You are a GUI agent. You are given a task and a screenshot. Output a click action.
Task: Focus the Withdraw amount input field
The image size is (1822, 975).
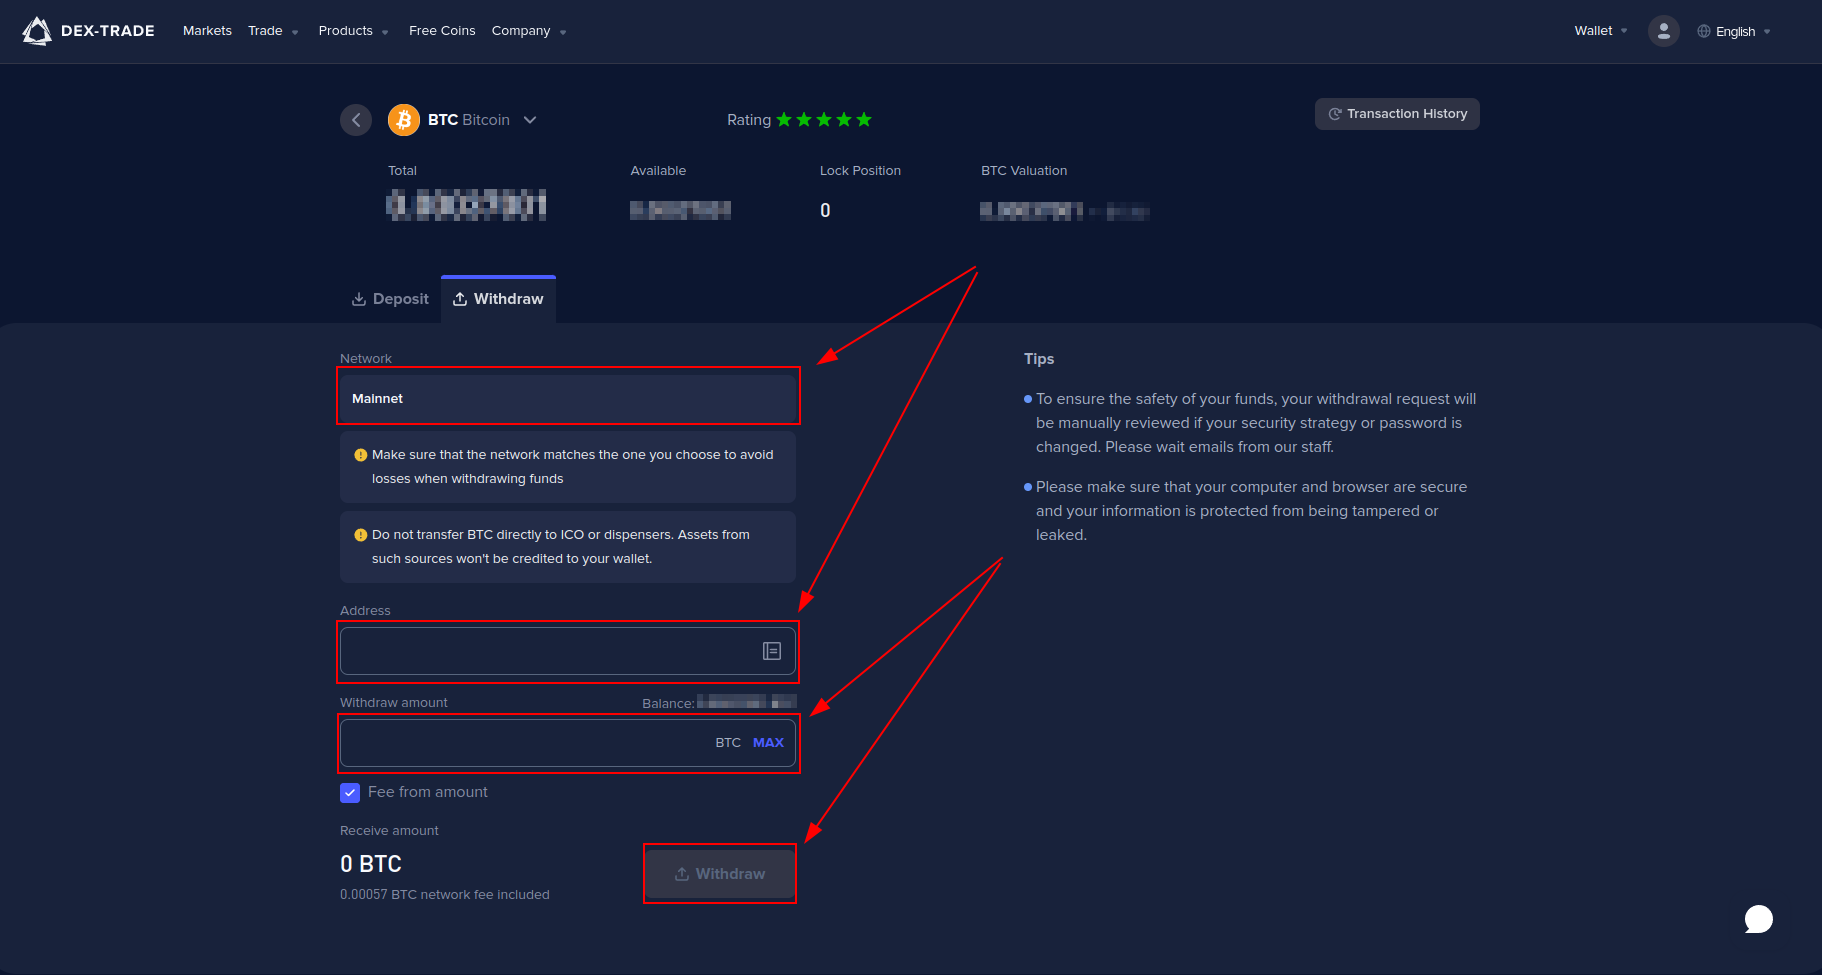tap(568, 743)
